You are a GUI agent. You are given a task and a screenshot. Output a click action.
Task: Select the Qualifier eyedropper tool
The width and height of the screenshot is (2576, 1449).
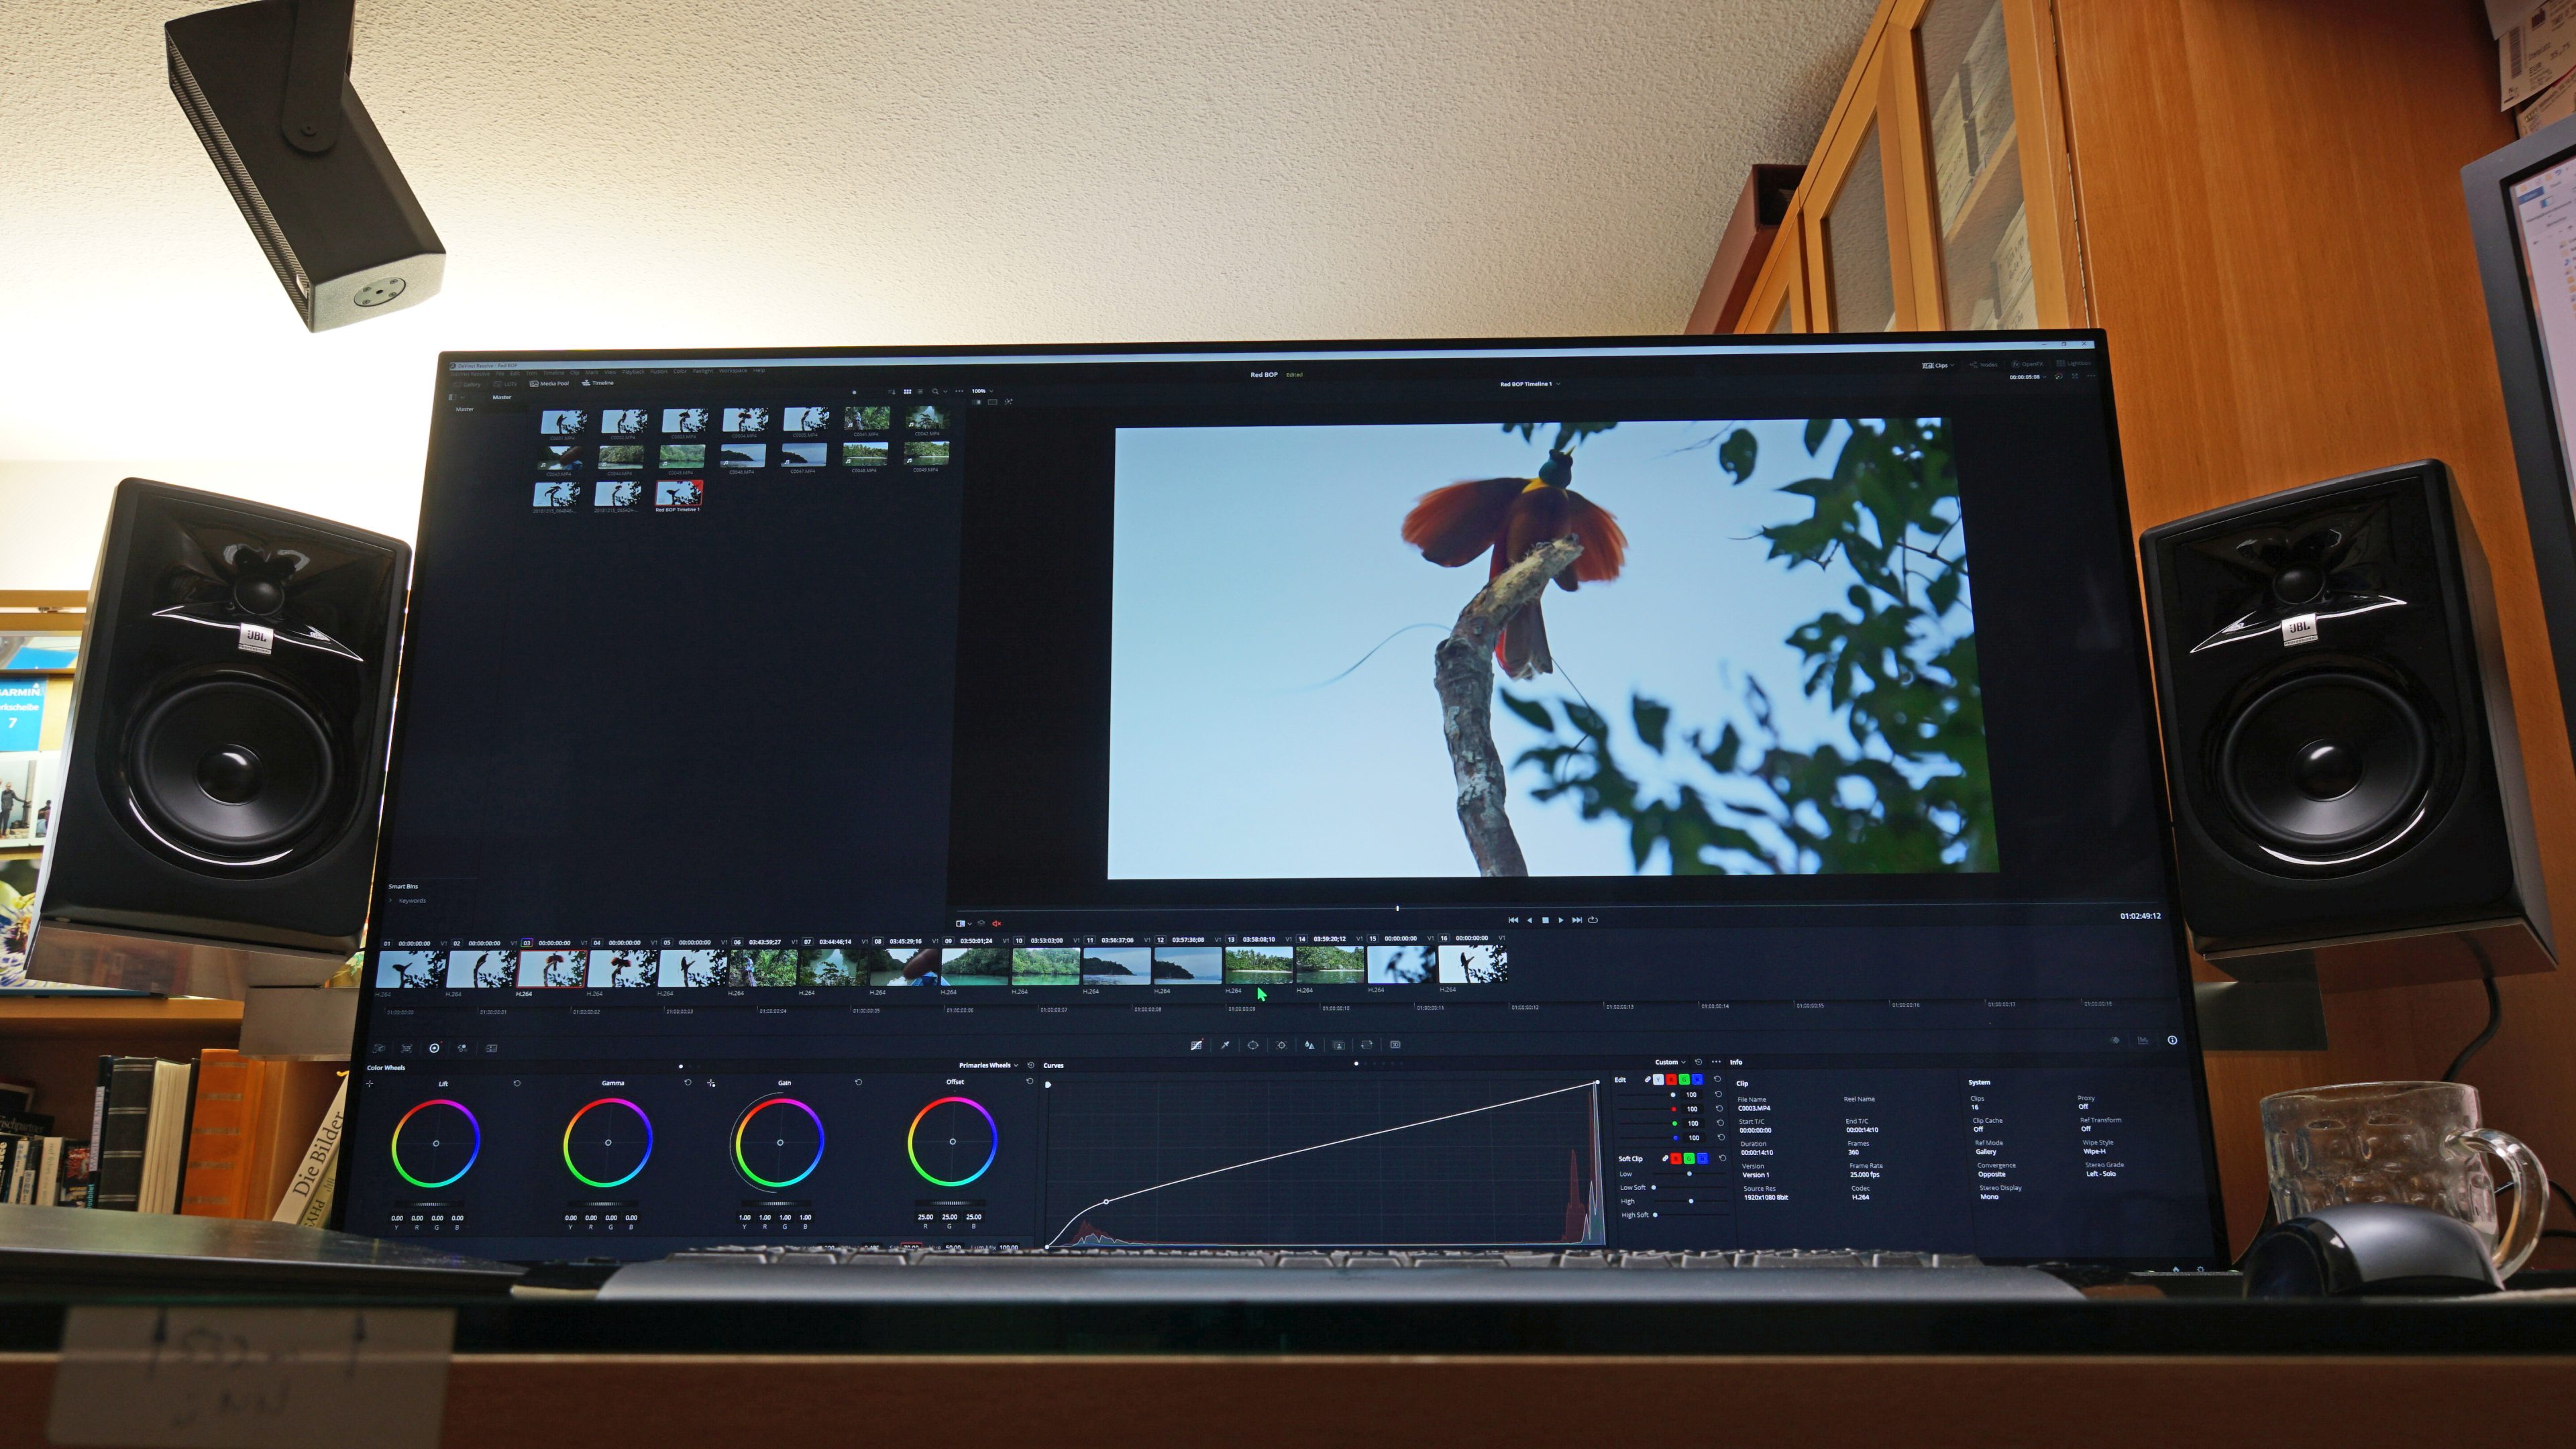coord(1225,1045)
